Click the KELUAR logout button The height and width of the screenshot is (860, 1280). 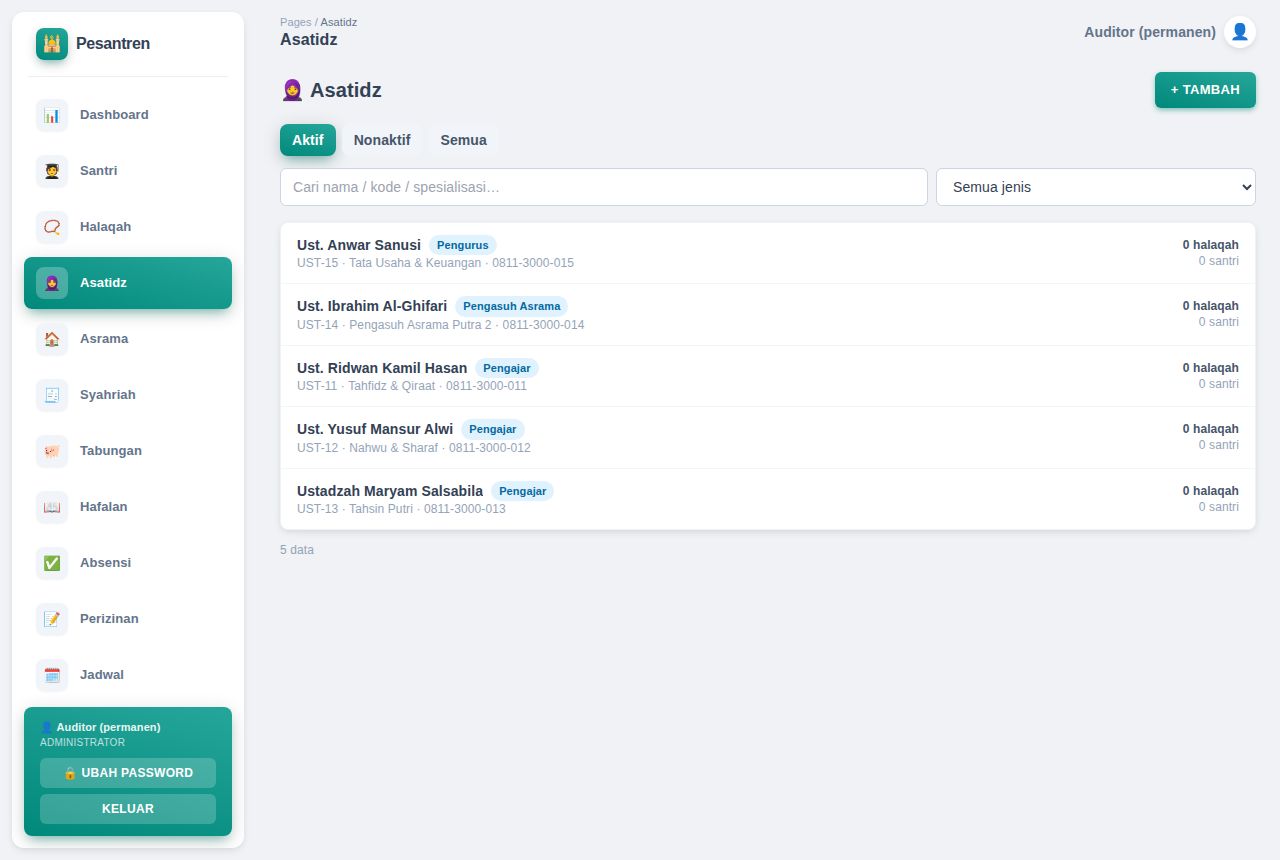(x=128, y=809)
